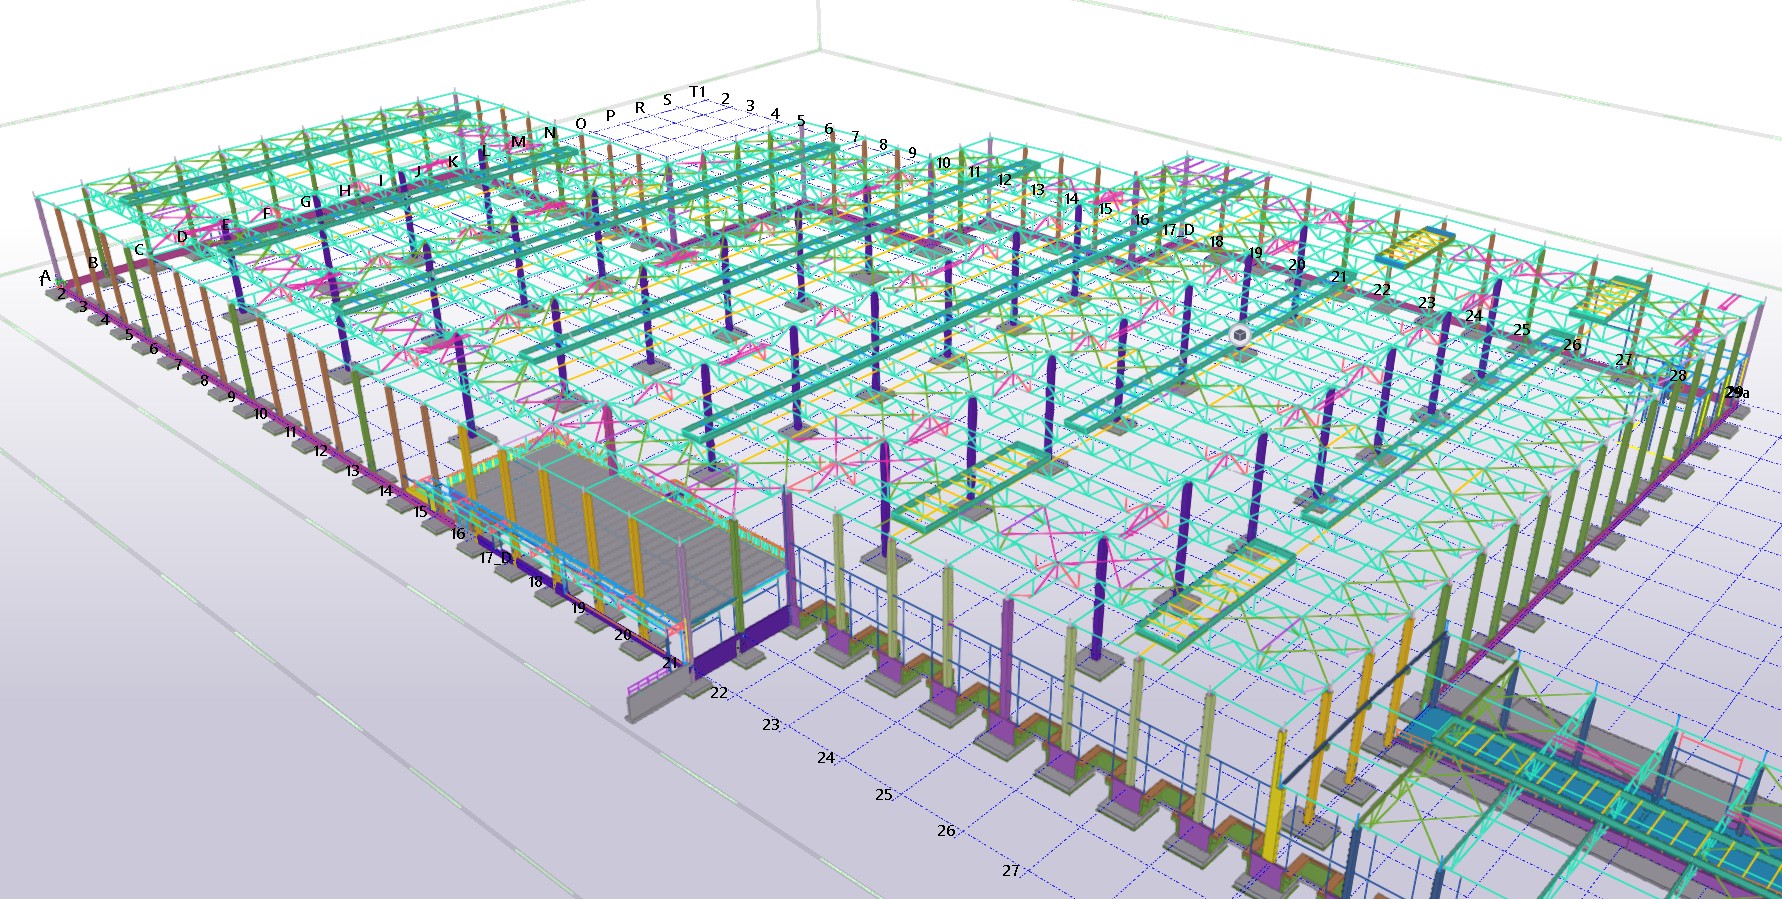
Task: Click grid axis label T1
Action: [698, 92]
